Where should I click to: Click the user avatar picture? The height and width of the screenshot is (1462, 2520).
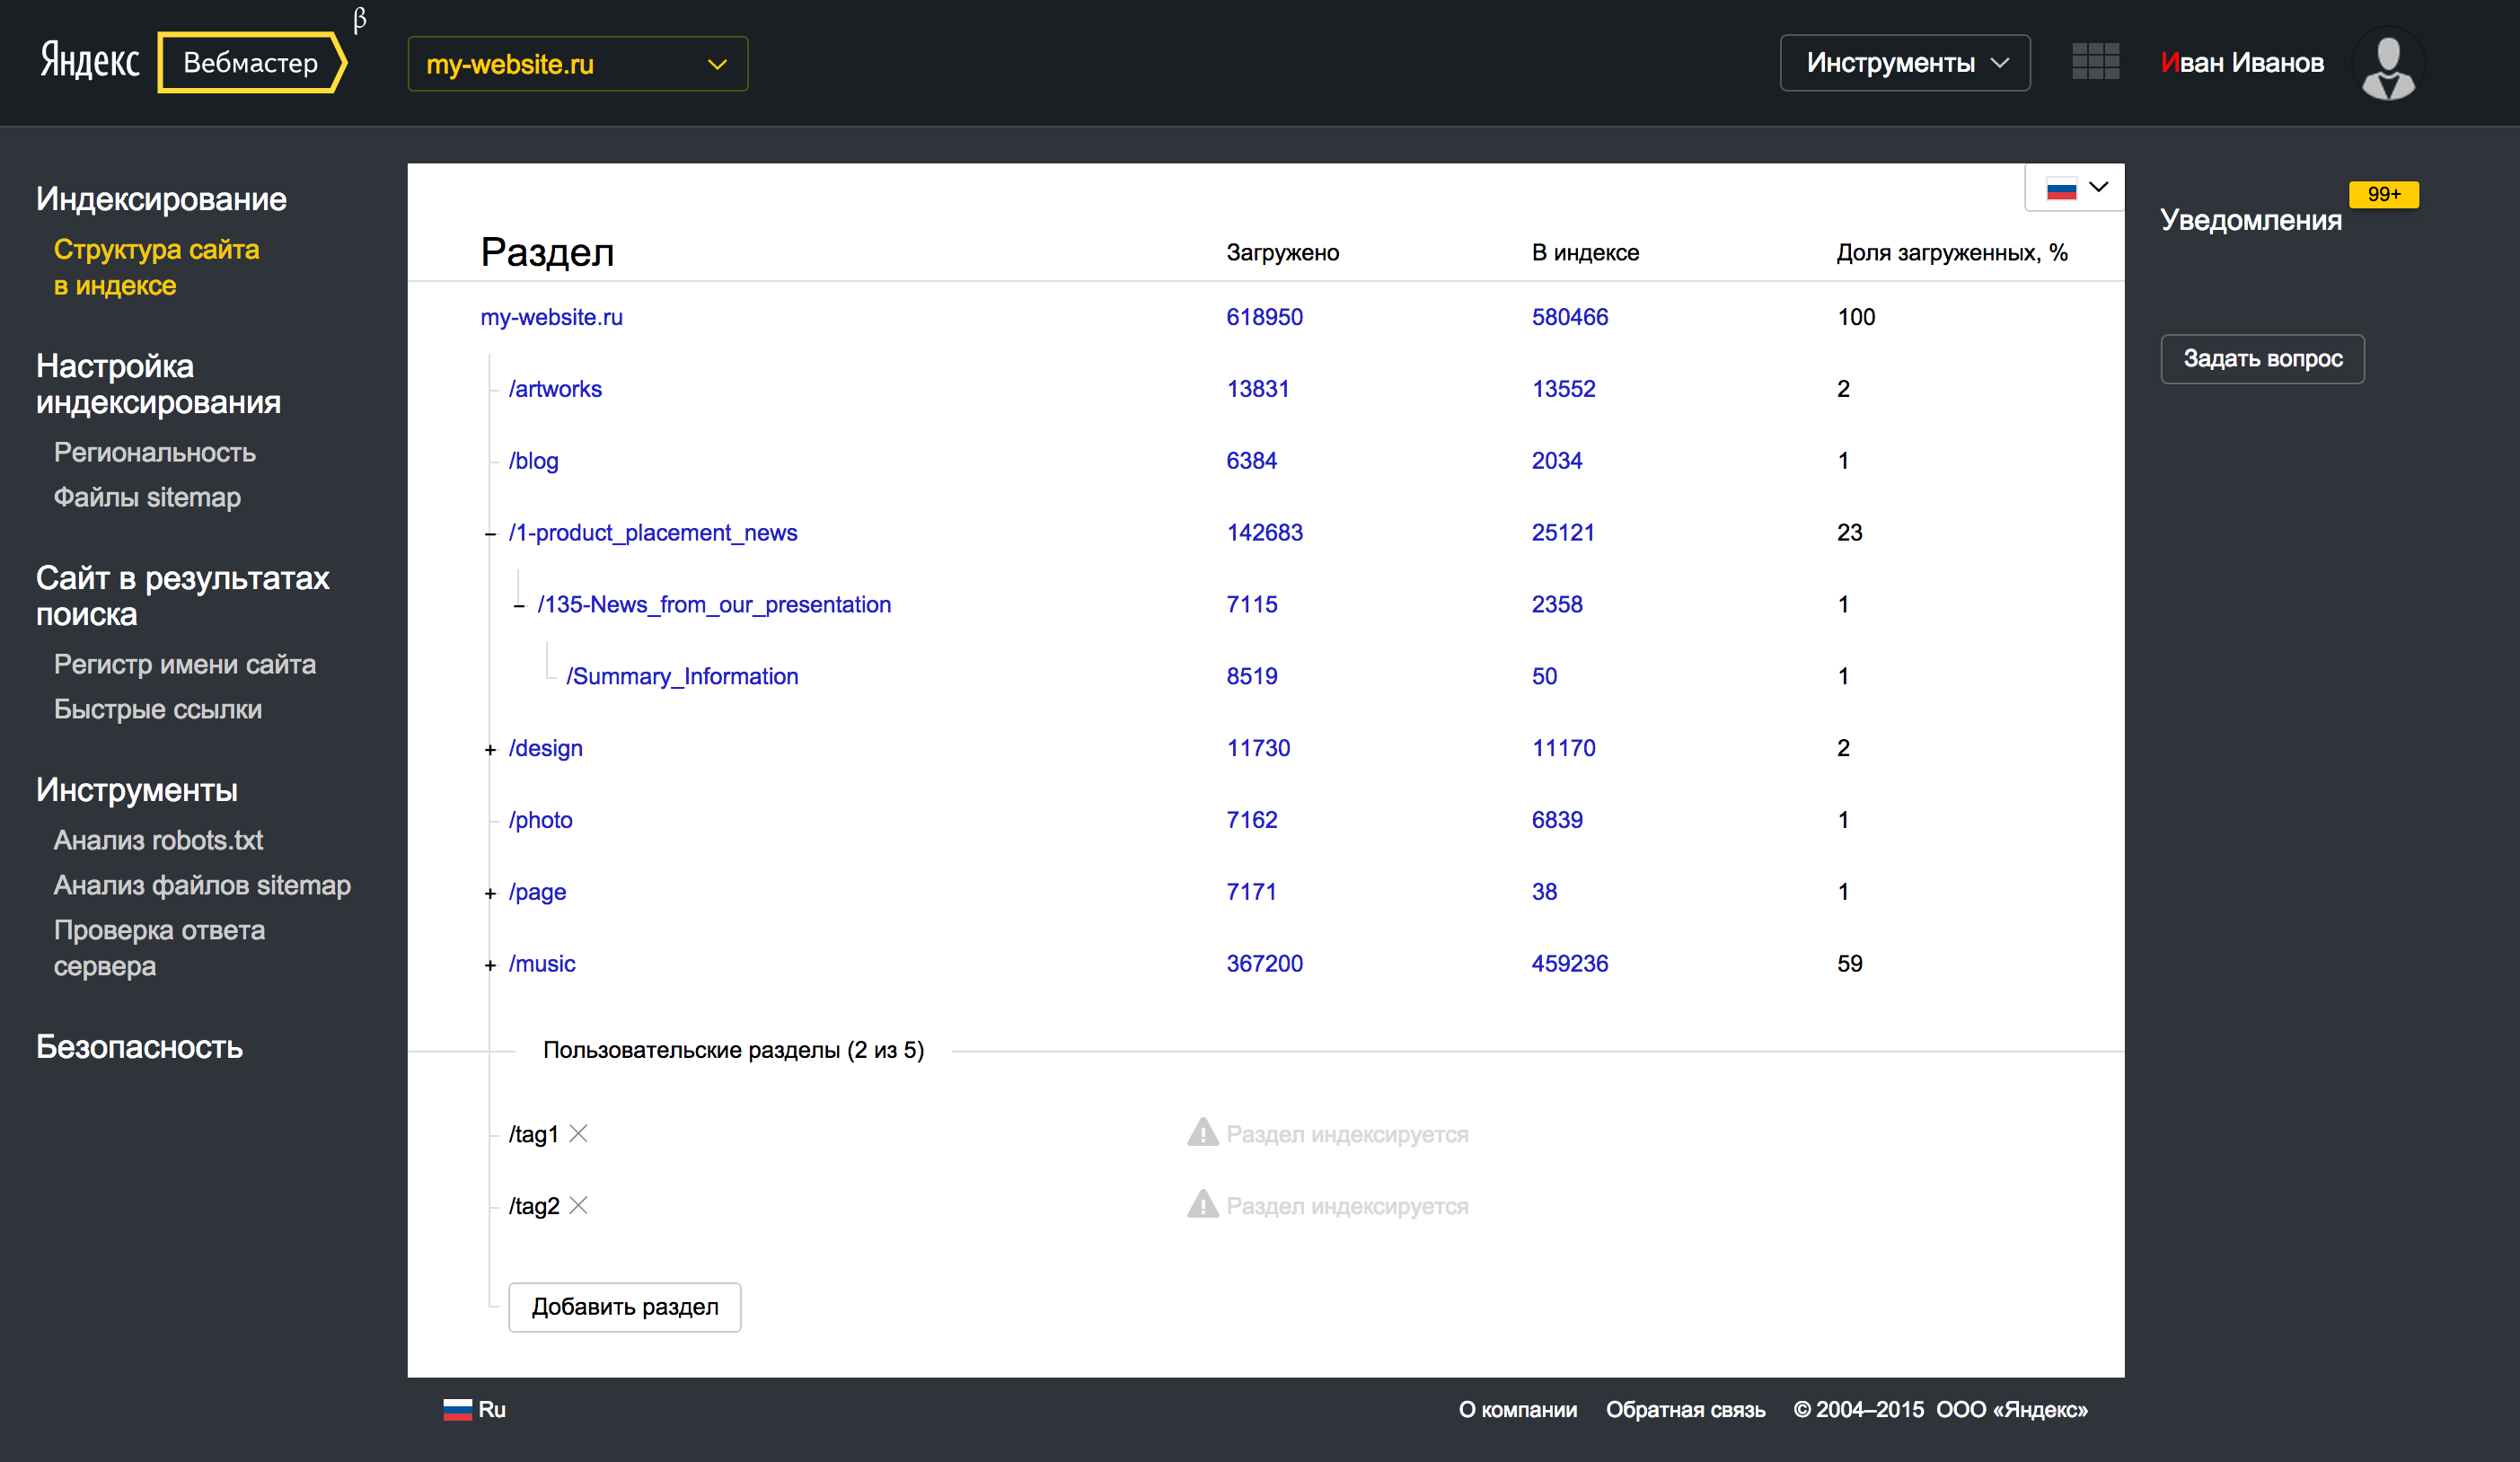(x=2388, y=63)
